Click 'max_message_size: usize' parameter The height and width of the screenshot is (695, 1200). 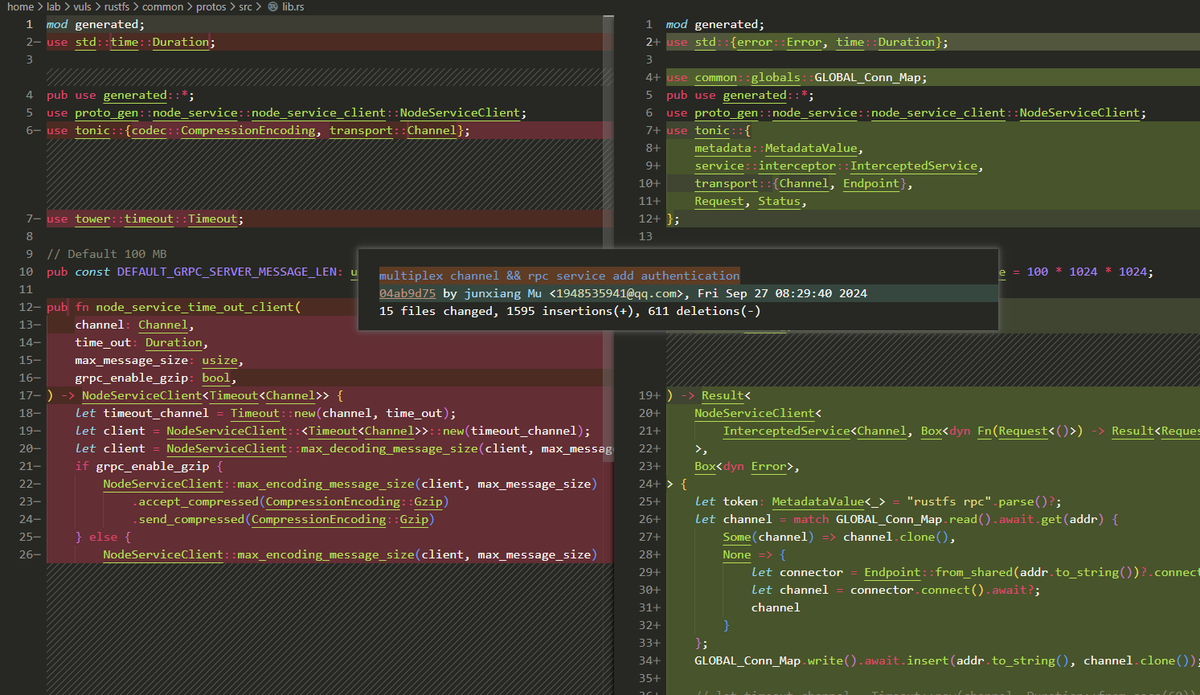[158, 360]
